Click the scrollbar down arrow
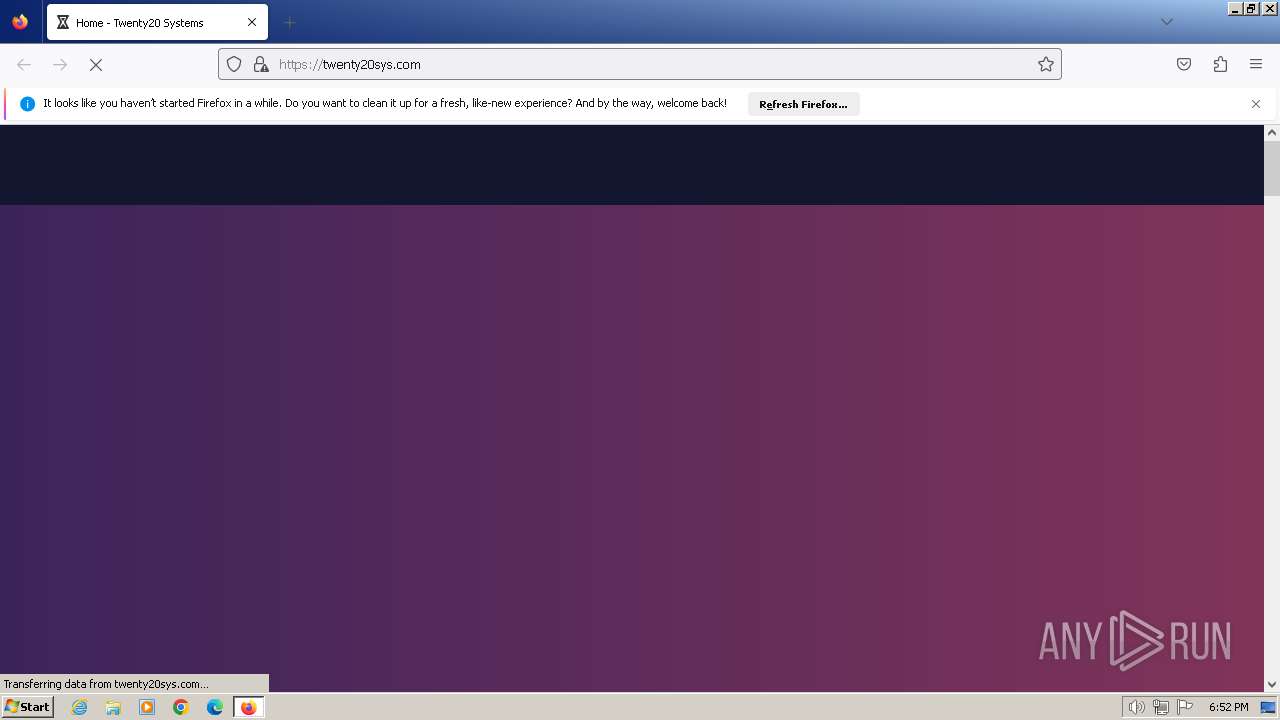The height and width of the screenshot is (720, 1280). coord(1272,685)
